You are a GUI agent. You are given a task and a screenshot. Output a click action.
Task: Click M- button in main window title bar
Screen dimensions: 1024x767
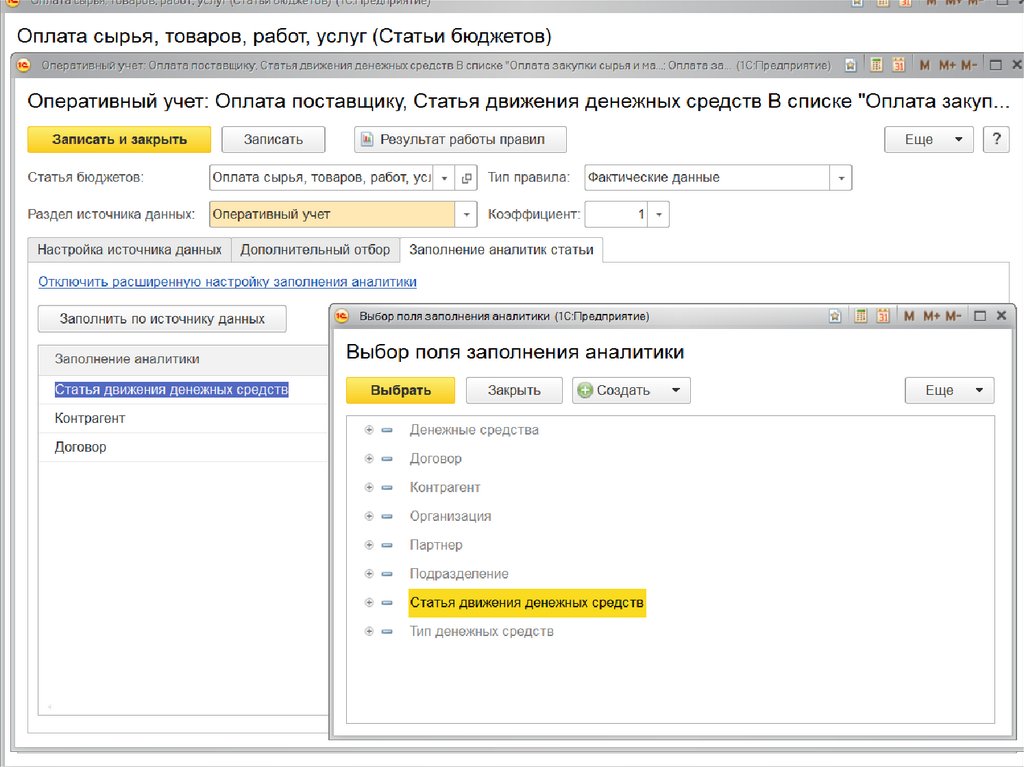click(x=969, y=65)
